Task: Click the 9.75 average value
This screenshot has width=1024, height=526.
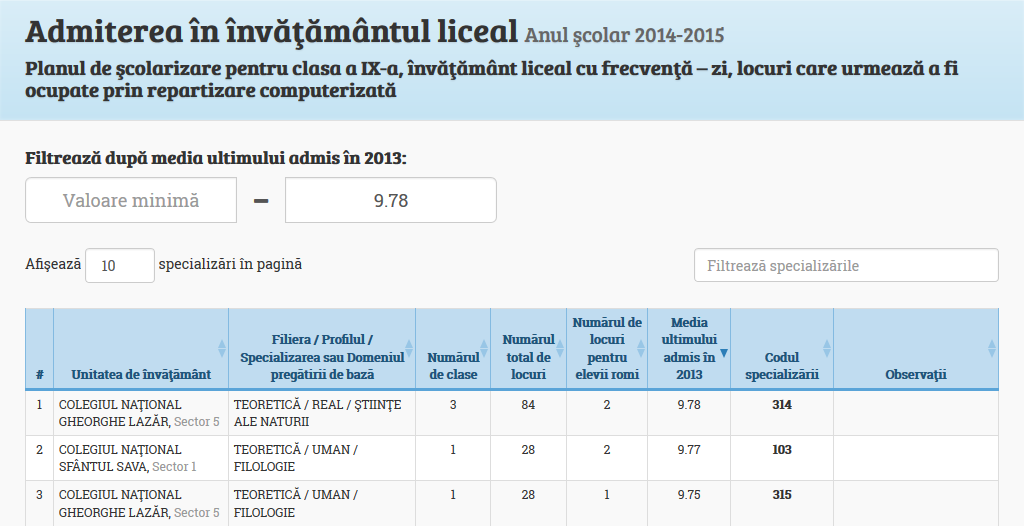Action: click(x=689, y=495)
